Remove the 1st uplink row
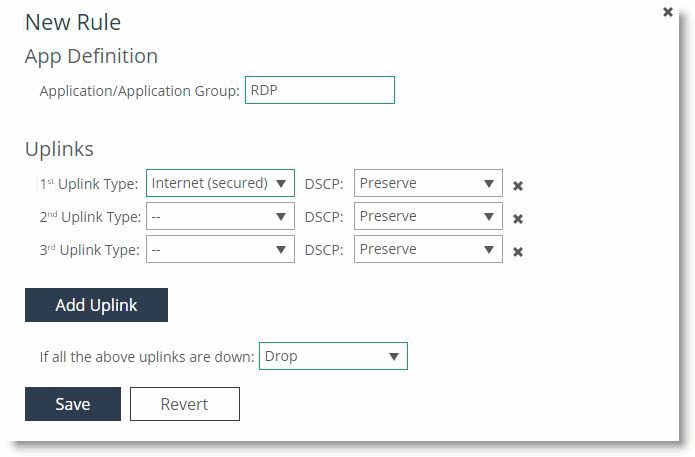Viewport: 695px width, 457px height. [x=518, y=185]
